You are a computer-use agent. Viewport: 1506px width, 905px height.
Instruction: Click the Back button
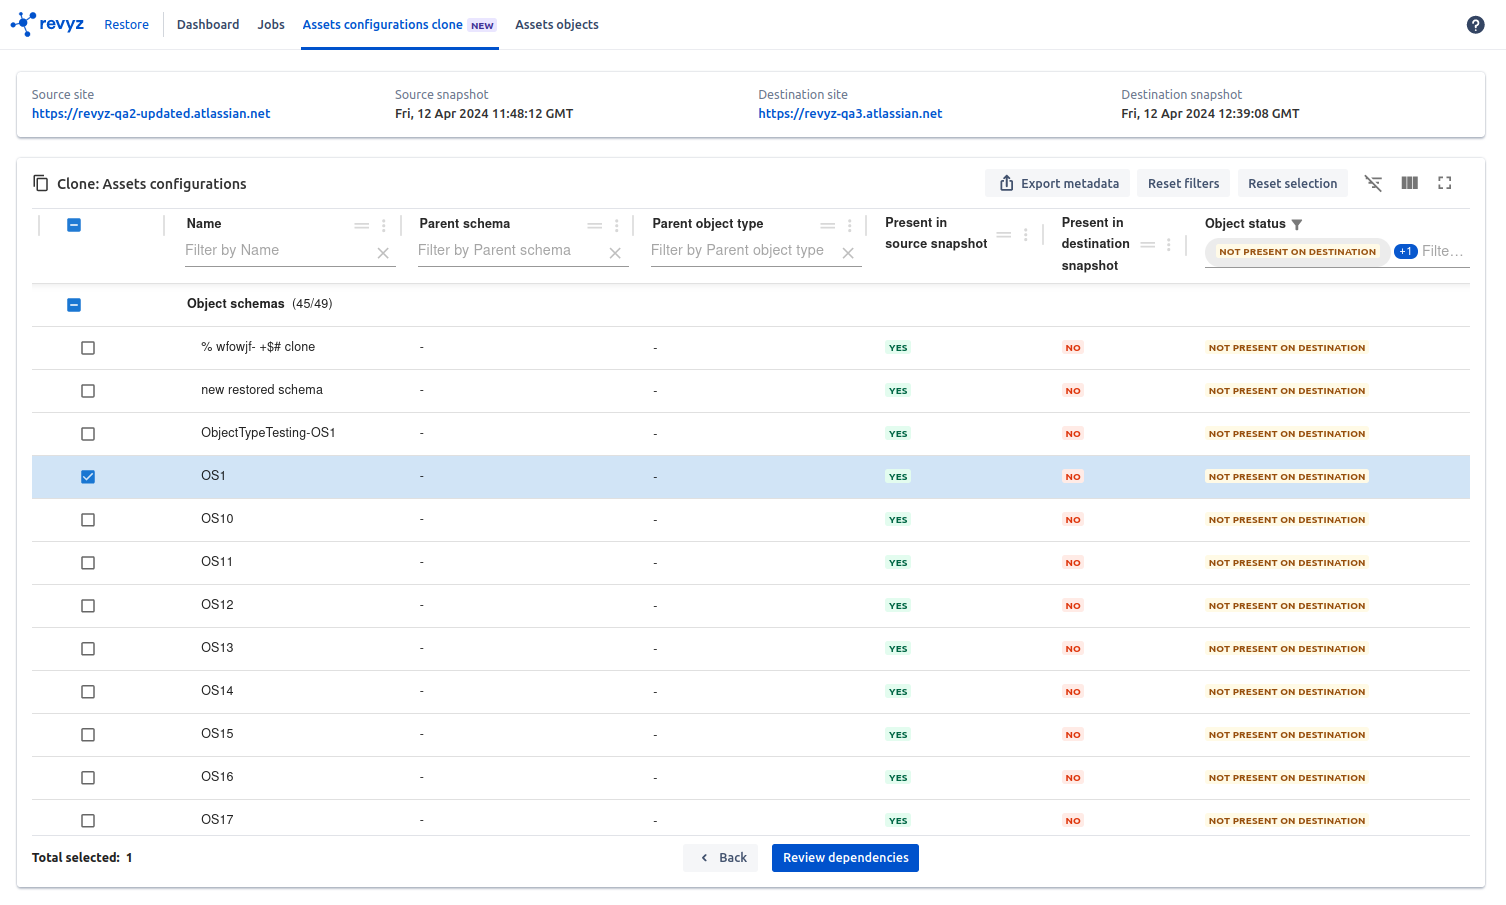click(x=721, y=858)
